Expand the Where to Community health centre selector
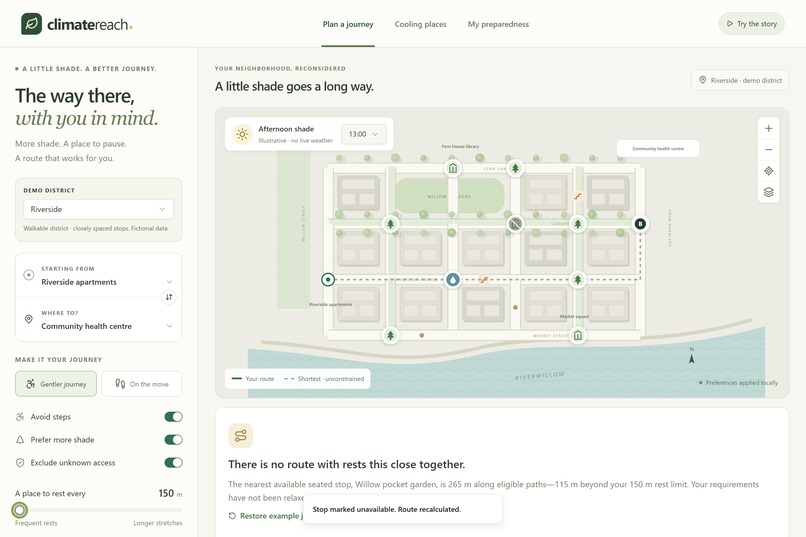 point(99,320)
